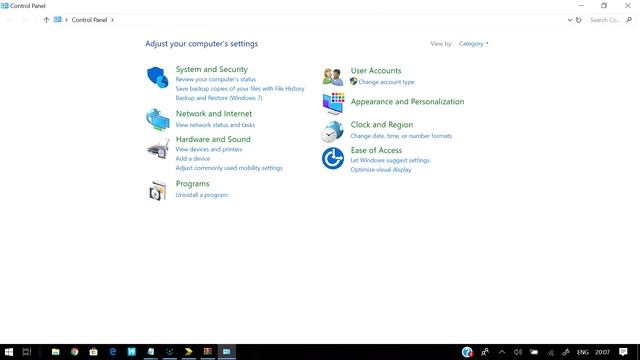640x360 pixels.
Task: Click the Control Panel breadcrumb text
Action: 89,20
